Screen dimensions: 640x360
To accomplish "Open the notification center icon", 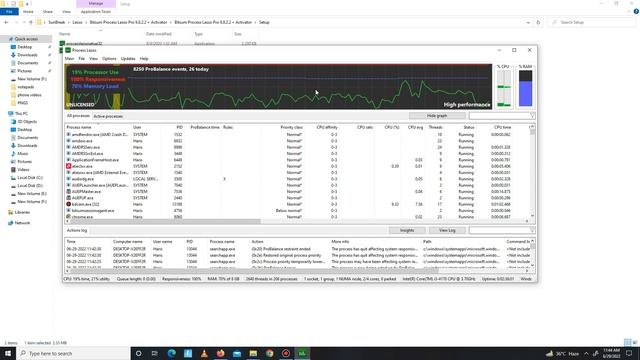I will coord(629,353).
